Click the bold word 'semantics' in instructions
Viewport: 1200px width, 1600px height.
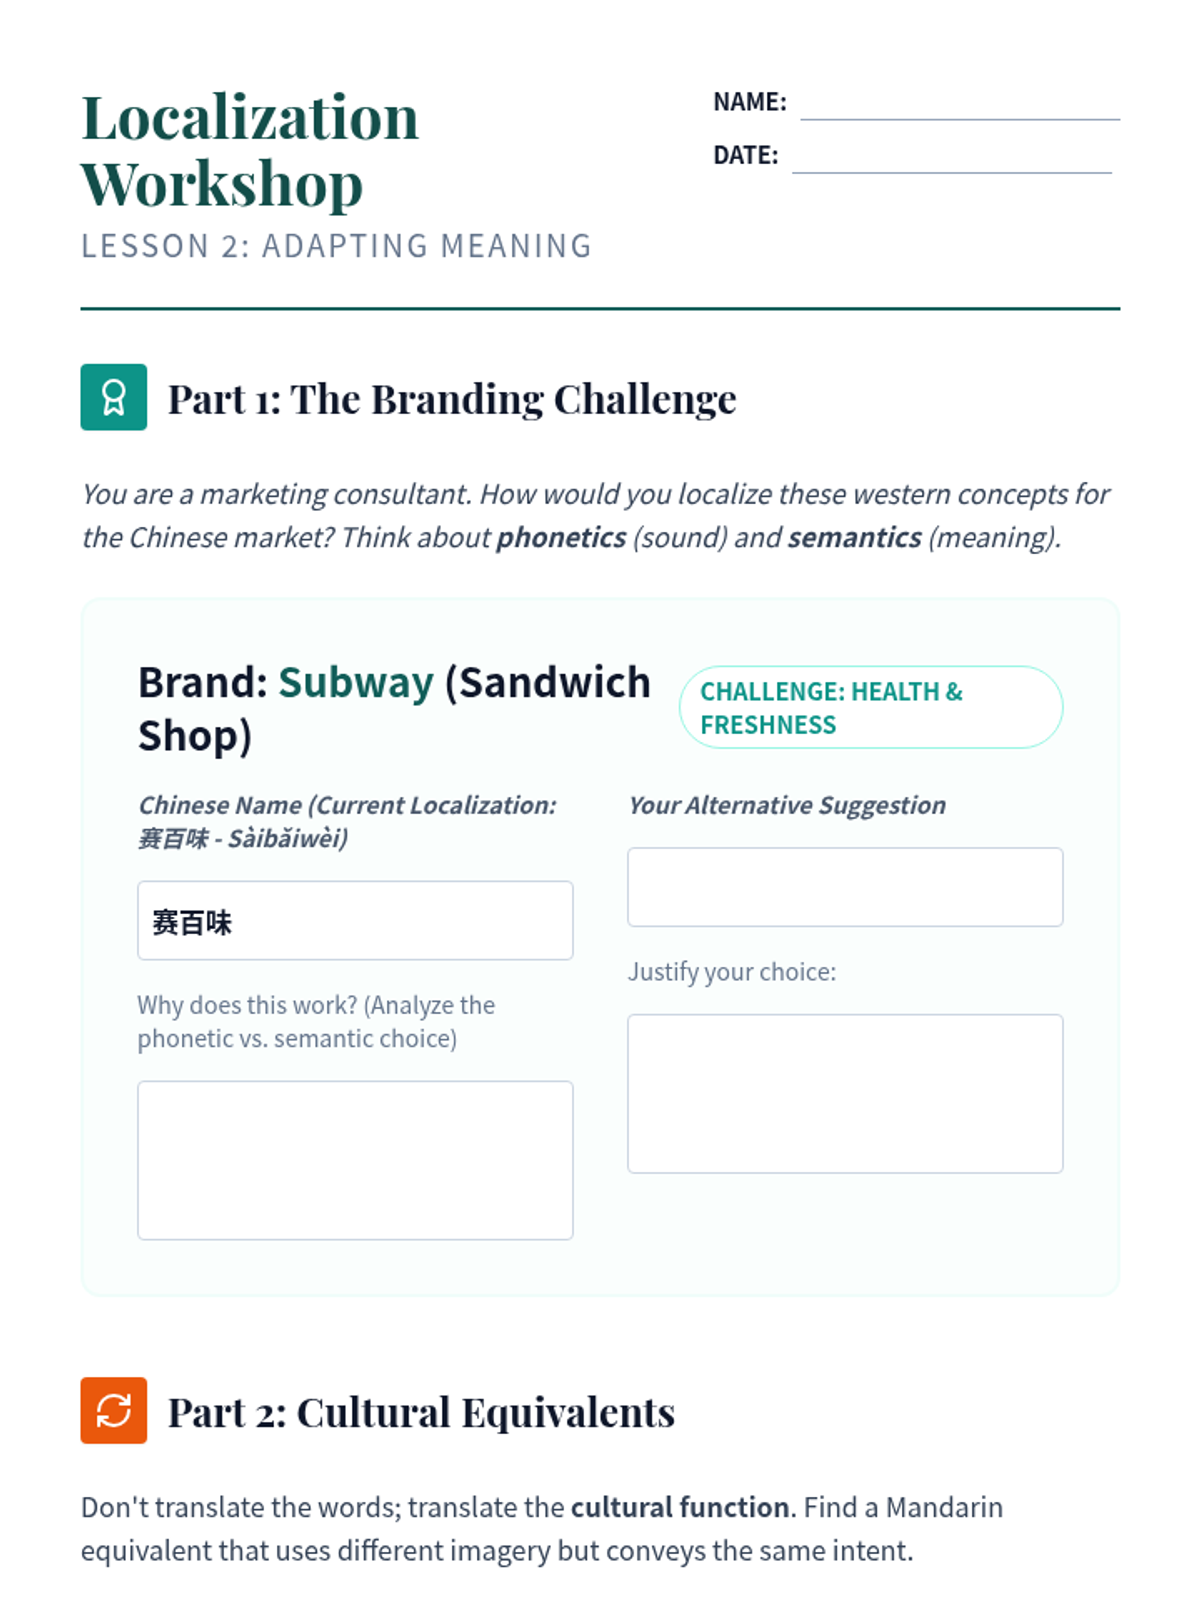pos(855,537)
